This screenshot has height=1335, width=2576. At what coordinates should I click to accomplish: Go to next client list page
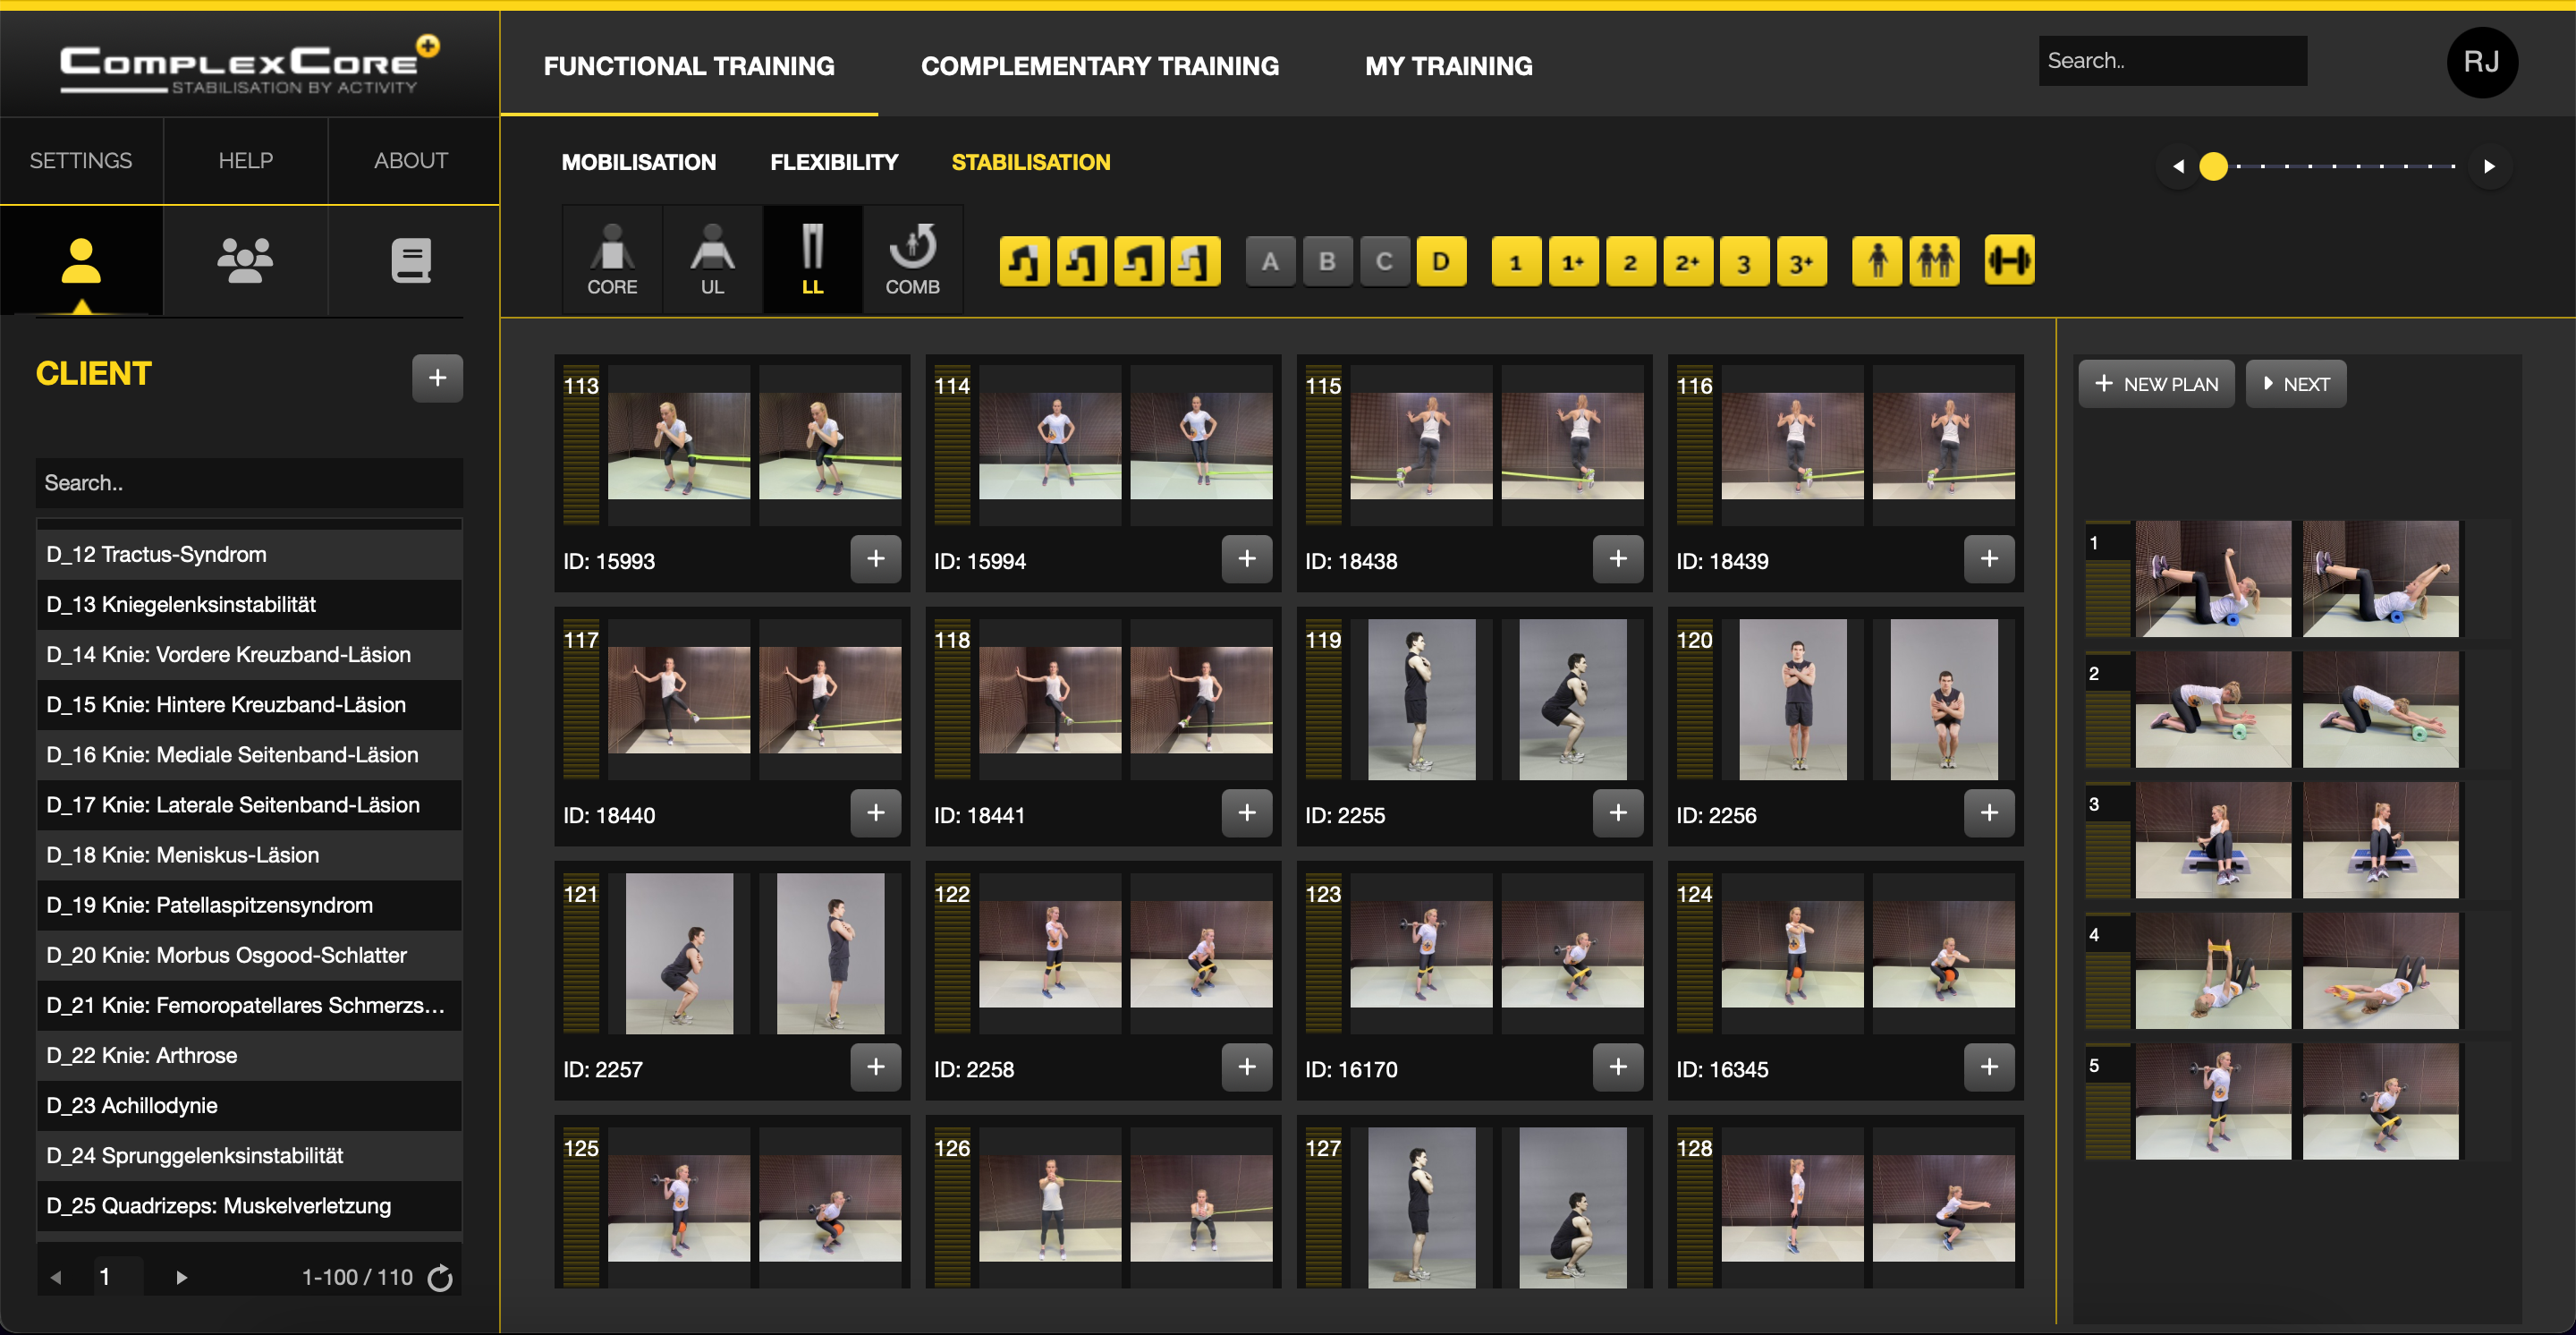click(181, 1277)
